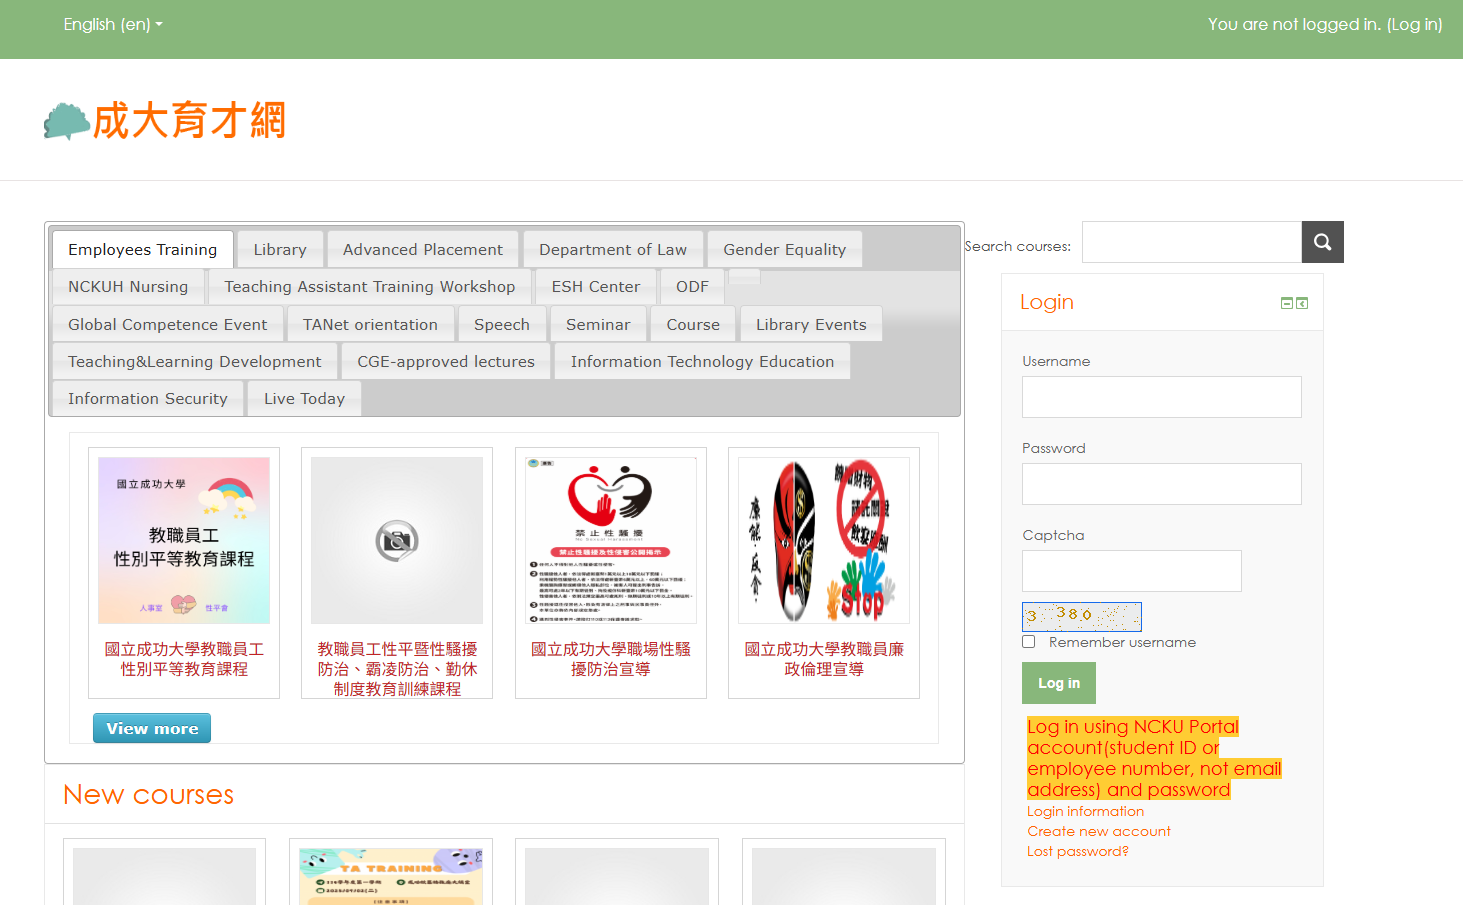Switch to the Live Today tab
The width and height of the screenshot is (1463, 905).
[x=304, y=399]
